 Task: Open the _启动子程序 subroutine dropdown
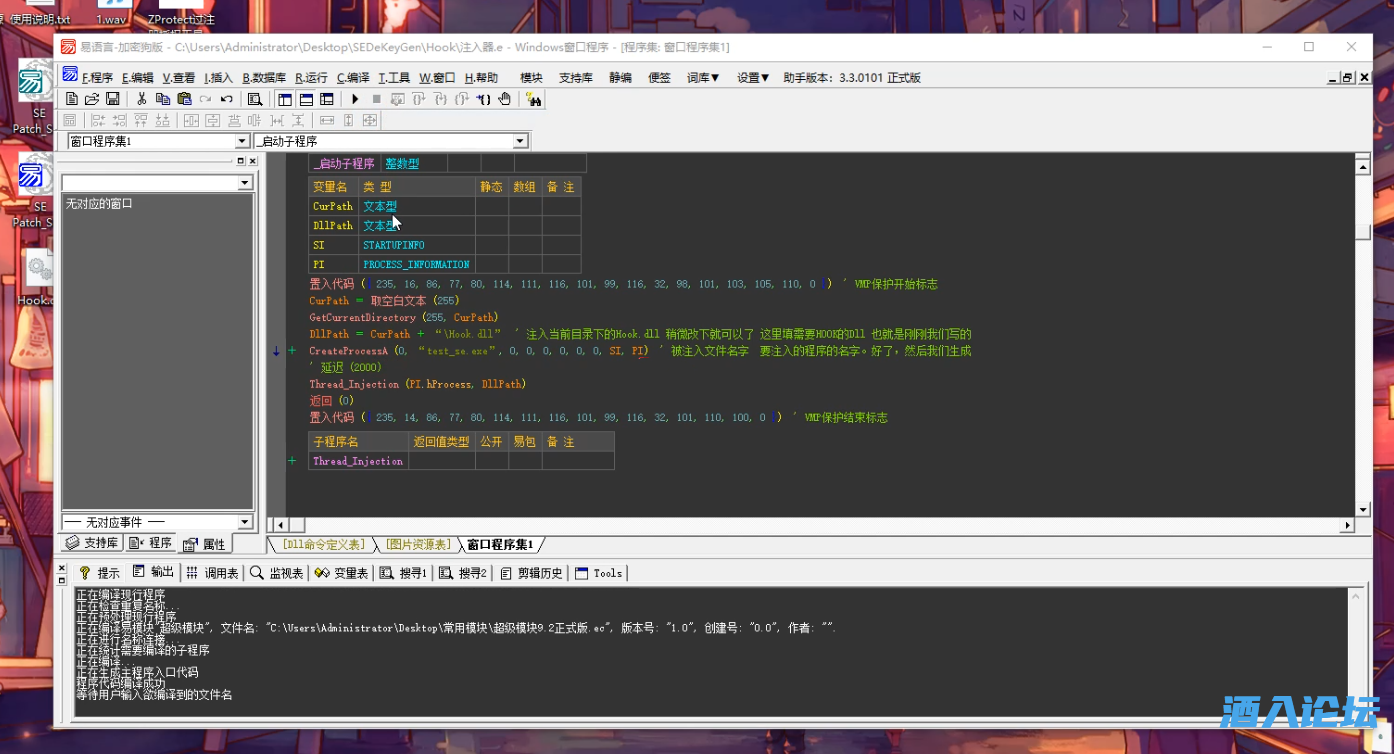[520, 142]
